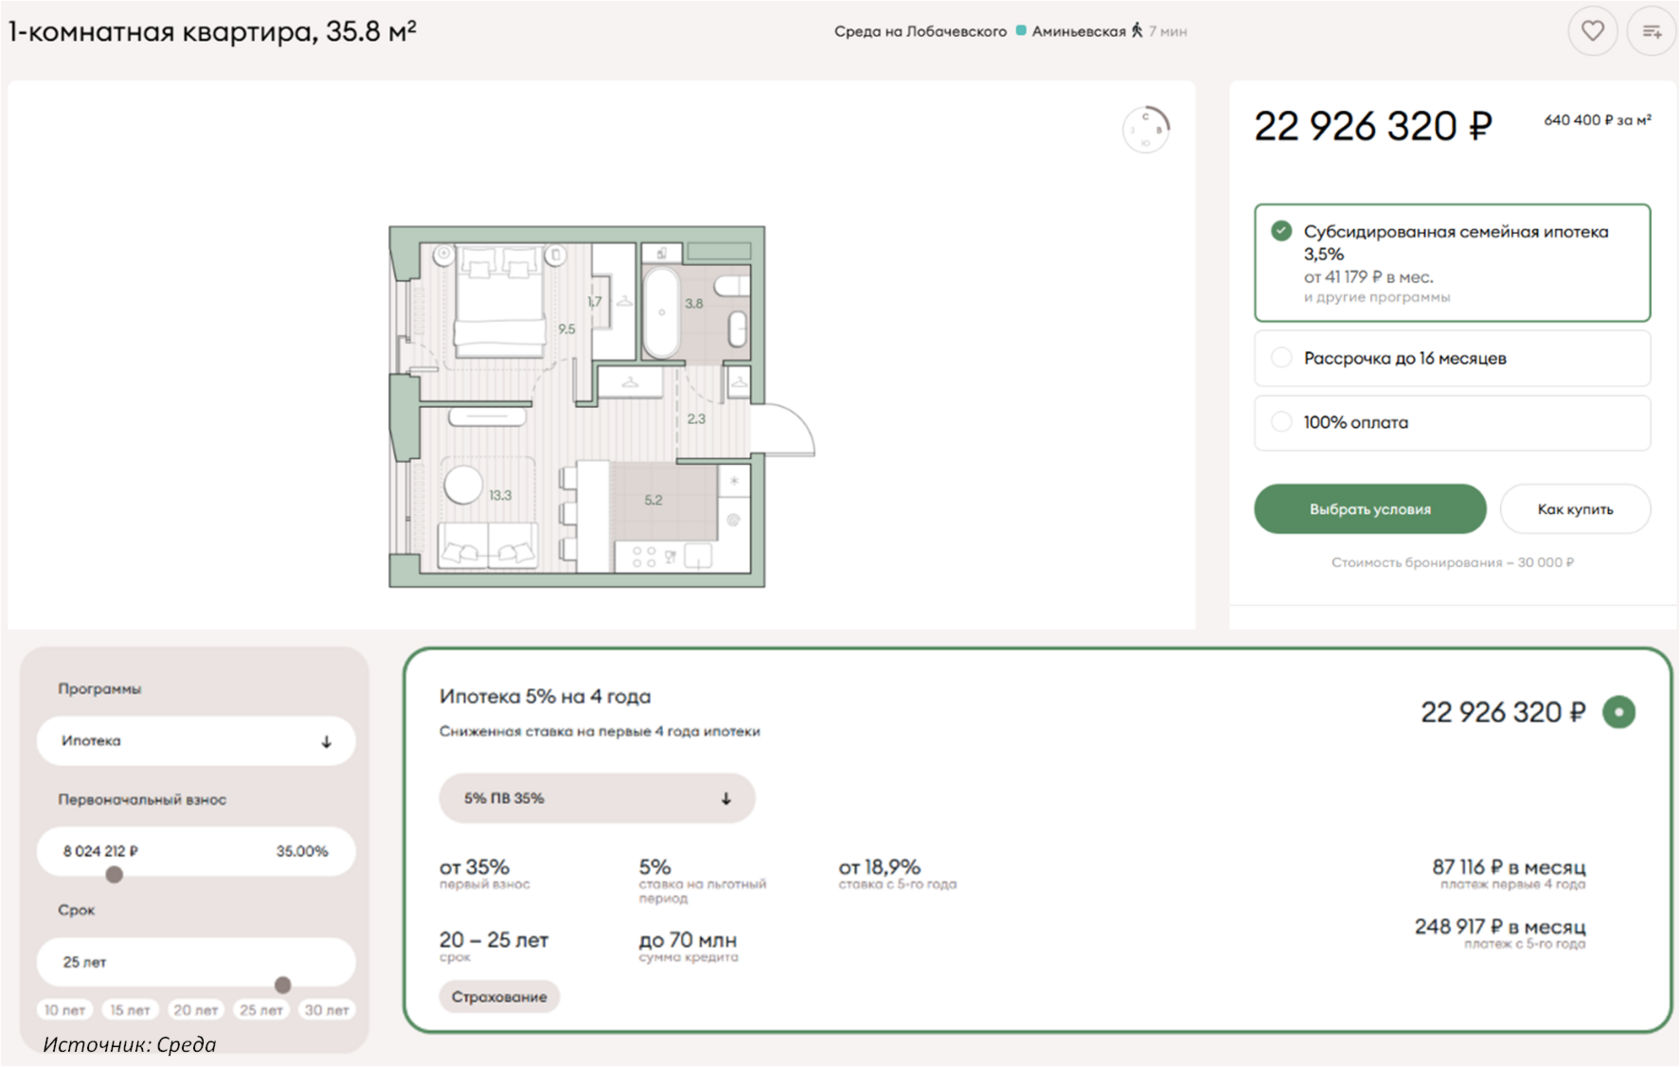Click the от 18,9% rate text
The width and height of the screenshot is (1680, 1067).
point(879,867)
